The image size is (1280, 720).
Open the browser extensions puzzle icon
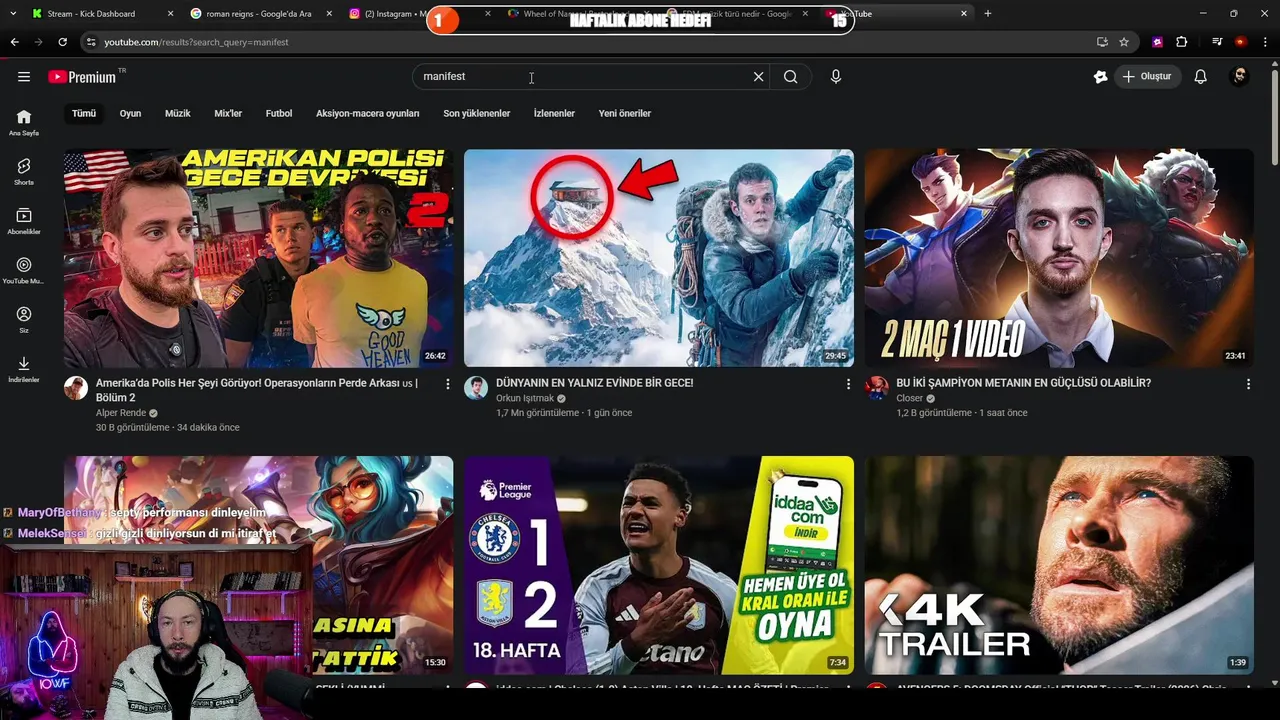click(x=1182, y=42)
